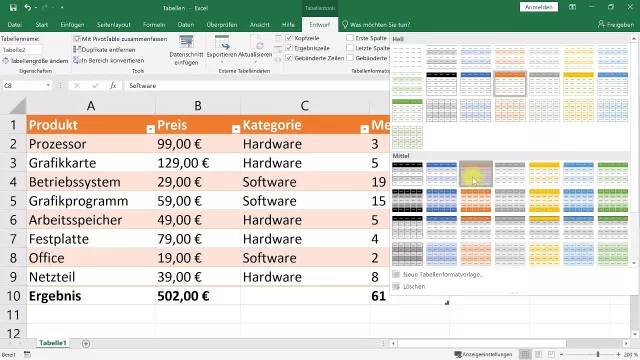Viewport: 640px width, 360px height.
Task: Click Anzeigeeinstellungen in status bar
Action: point(483,354)
